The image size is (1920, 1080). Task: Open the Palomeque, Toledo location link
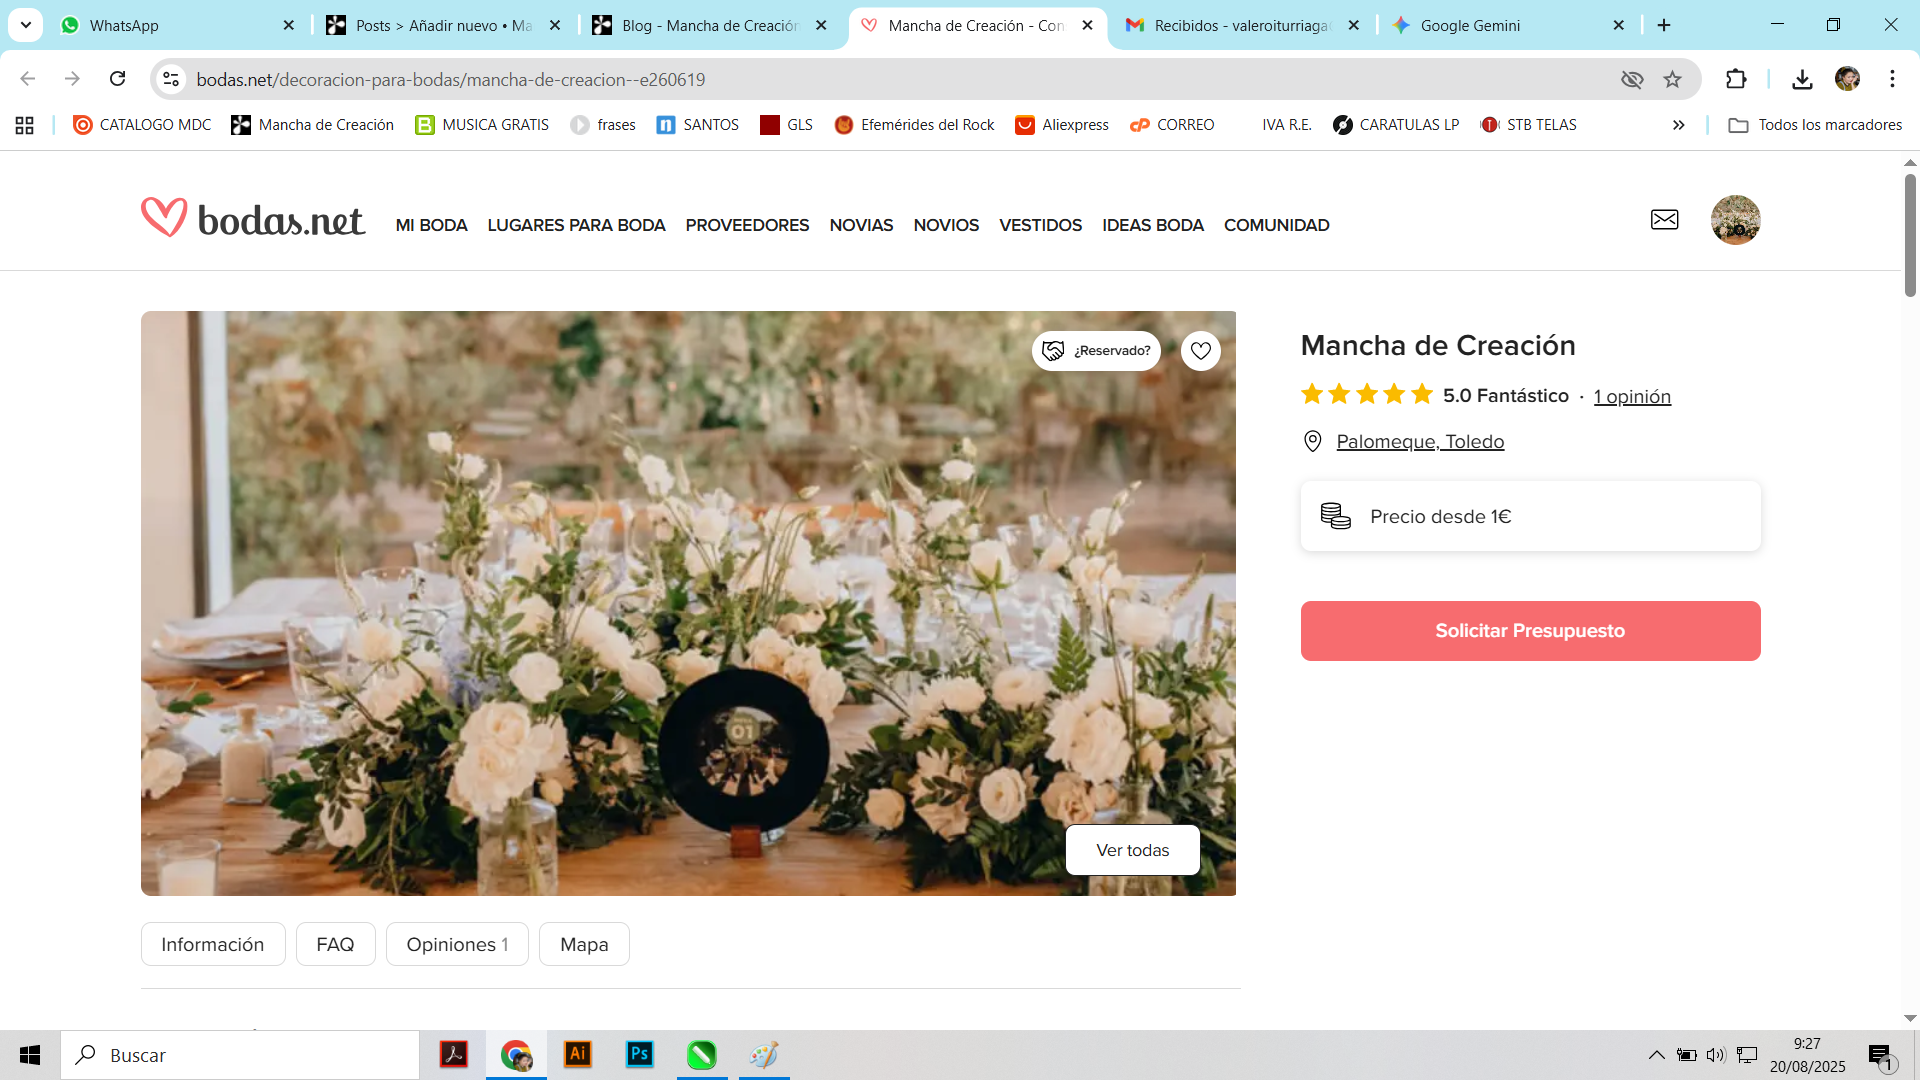click(x=1420, y=442)
